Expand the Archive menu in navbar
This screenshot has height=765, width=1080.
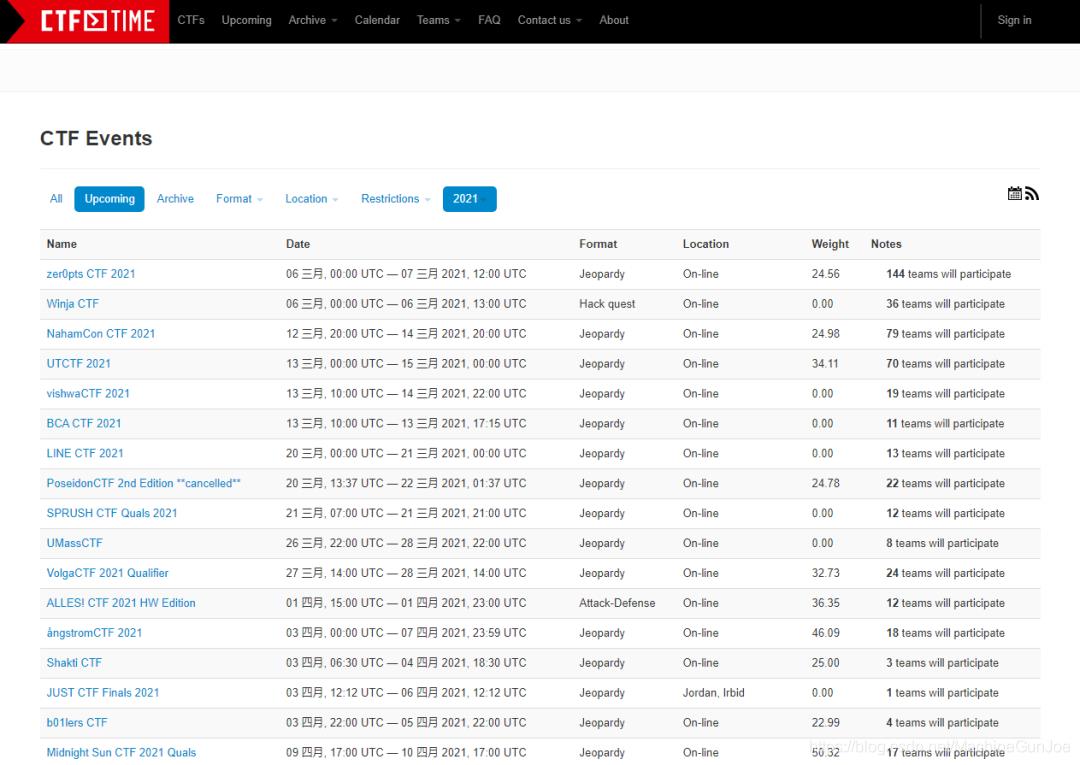tap(312, 20)
